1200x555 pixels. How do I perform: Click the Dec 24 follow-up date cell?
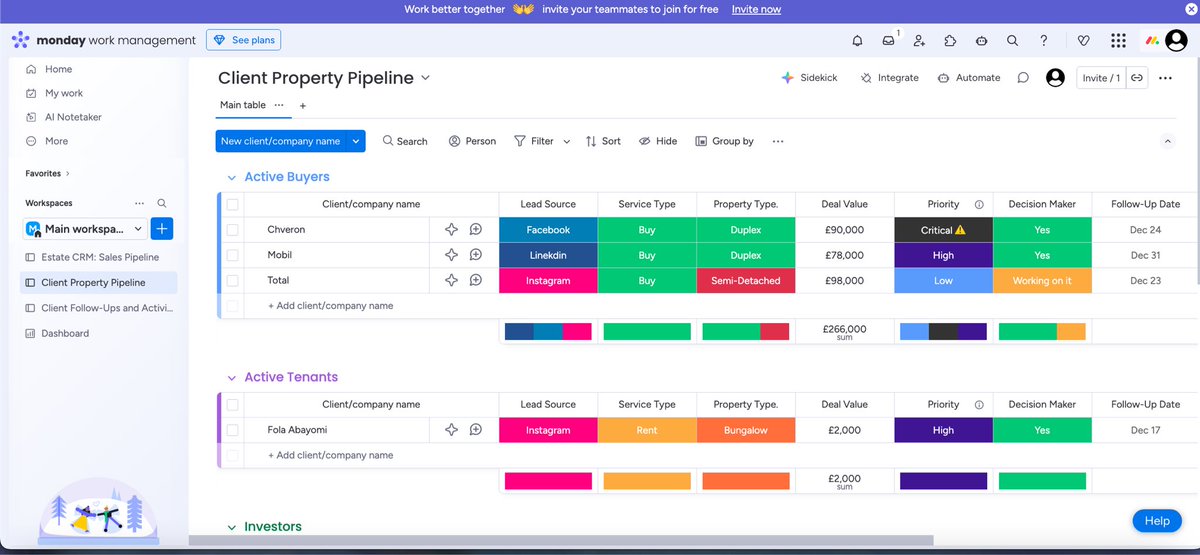1145,229
